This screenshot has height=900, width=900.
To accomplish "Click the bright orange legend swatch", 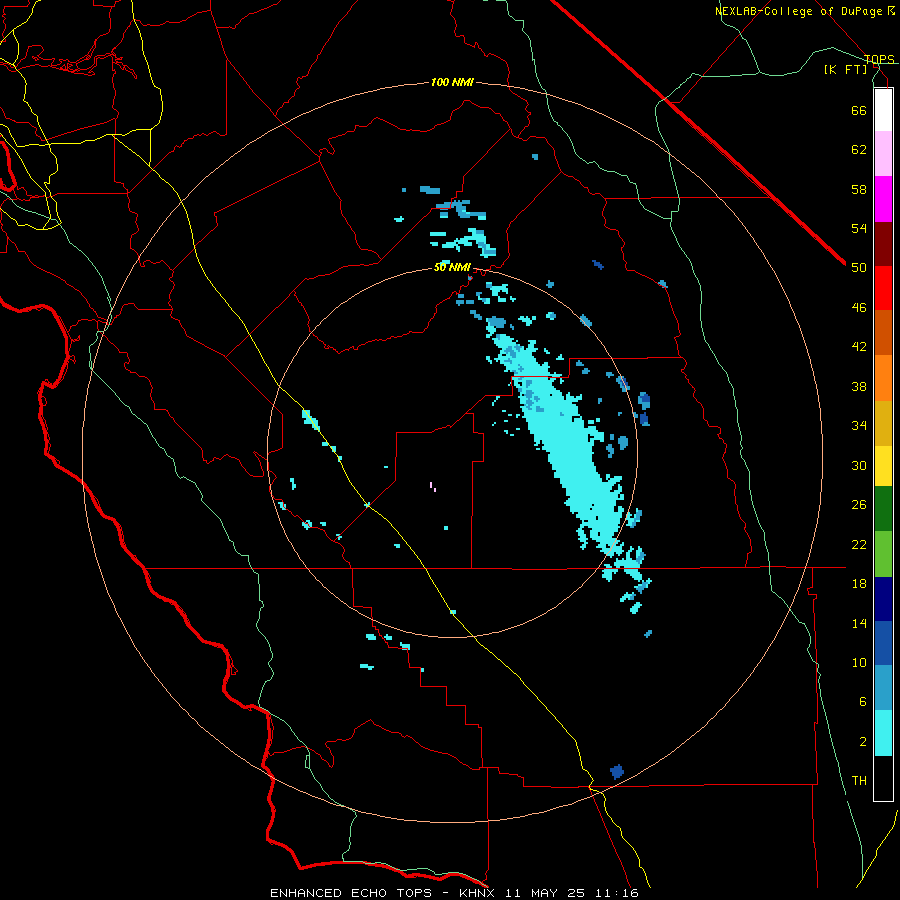I will point(883,378).
